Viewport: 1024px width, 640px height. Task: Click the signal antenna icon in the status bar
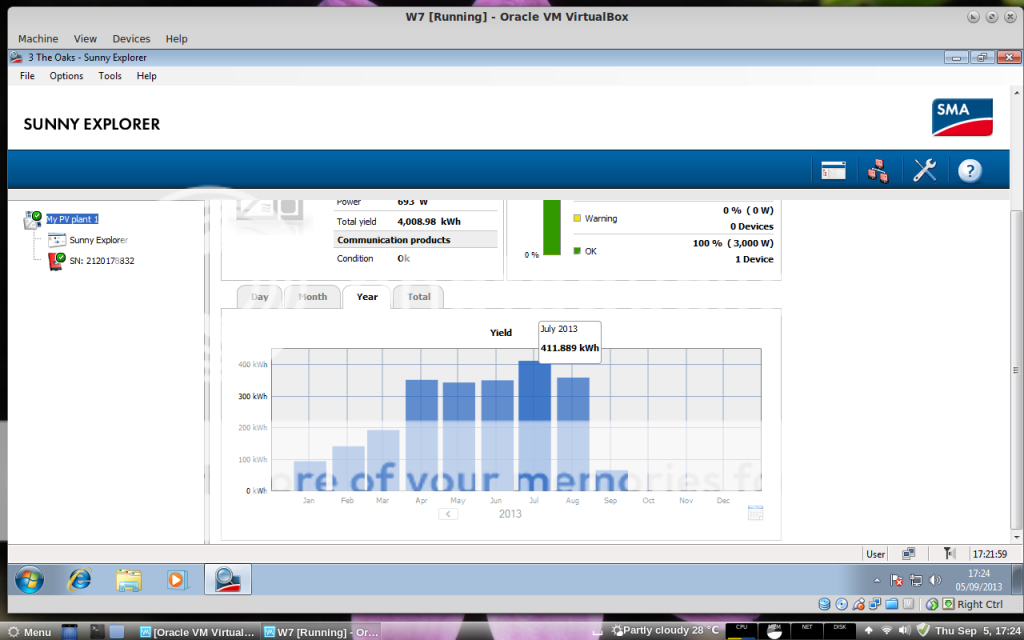tap(950, 554)
